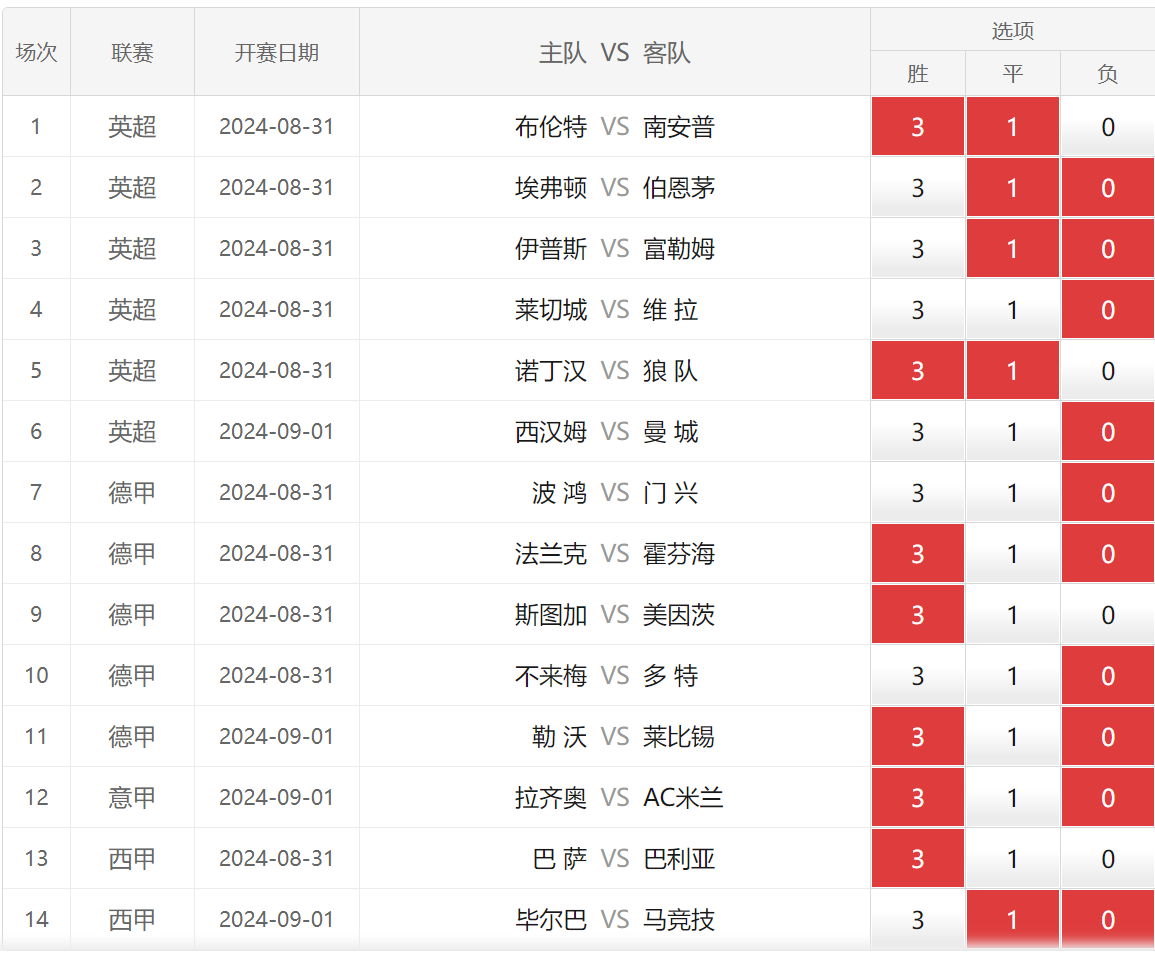This screenshot has height=957, width=1155.
Task: Select win option 3 for 不来梅 vs 多特
Action: (917, 676)
